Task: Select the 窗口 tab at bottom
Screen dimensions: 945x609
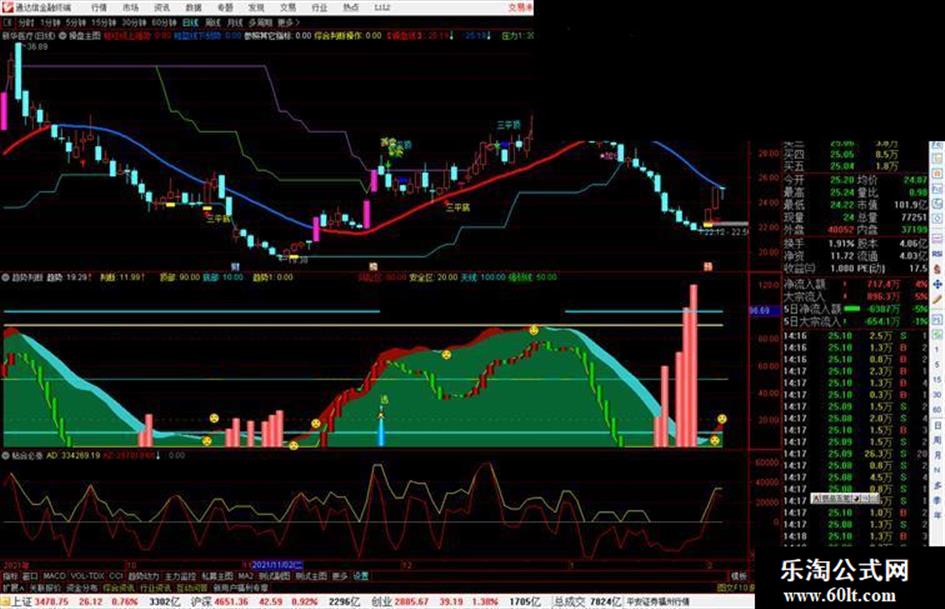Action: point(30,576)
